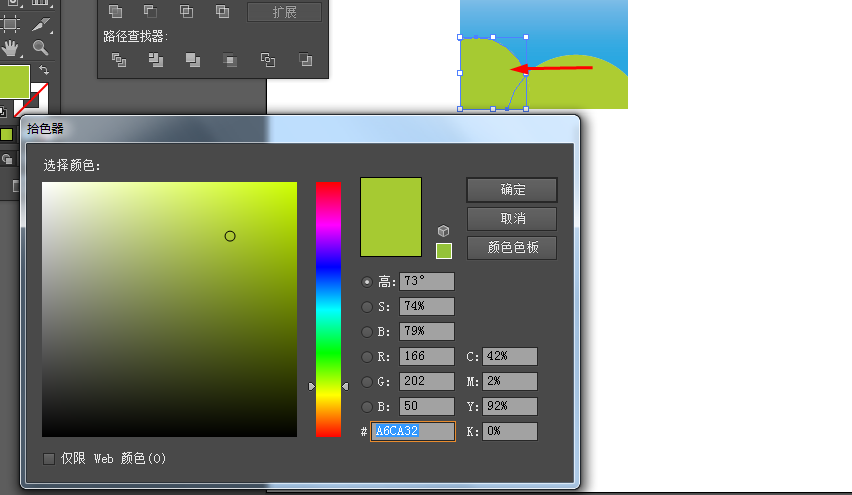This screenshot has width=852, height=495.
Task: Click the Minus Front shape mode icon
Action: tap(151, 11)
